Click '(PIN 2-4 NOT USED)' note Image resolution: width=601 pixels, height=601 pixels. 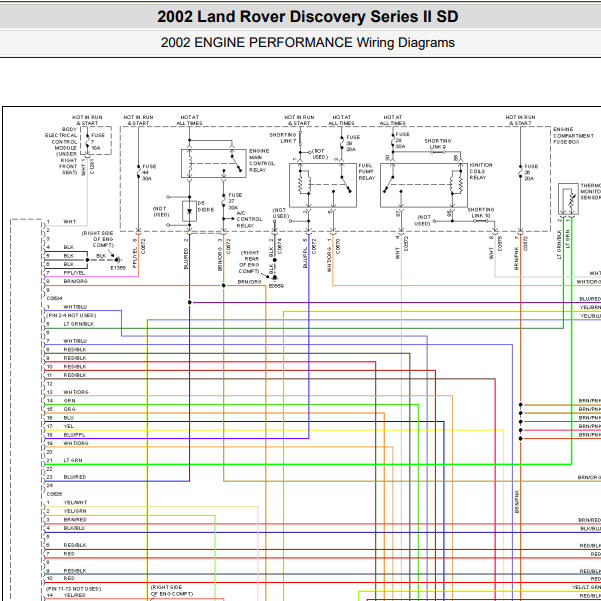click(71, 315)
